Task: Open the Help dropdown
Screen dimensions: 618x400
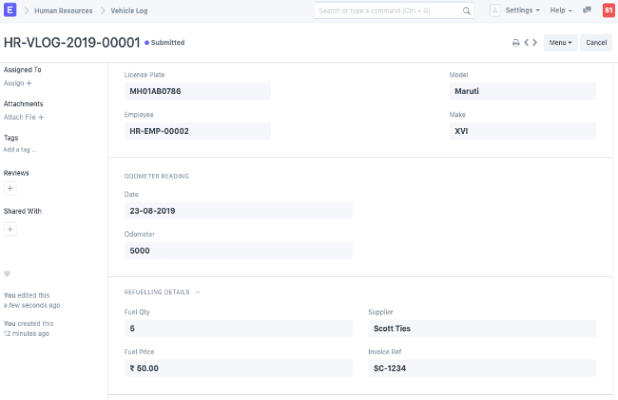Action: pyautogui.click(x=562, y=11)
